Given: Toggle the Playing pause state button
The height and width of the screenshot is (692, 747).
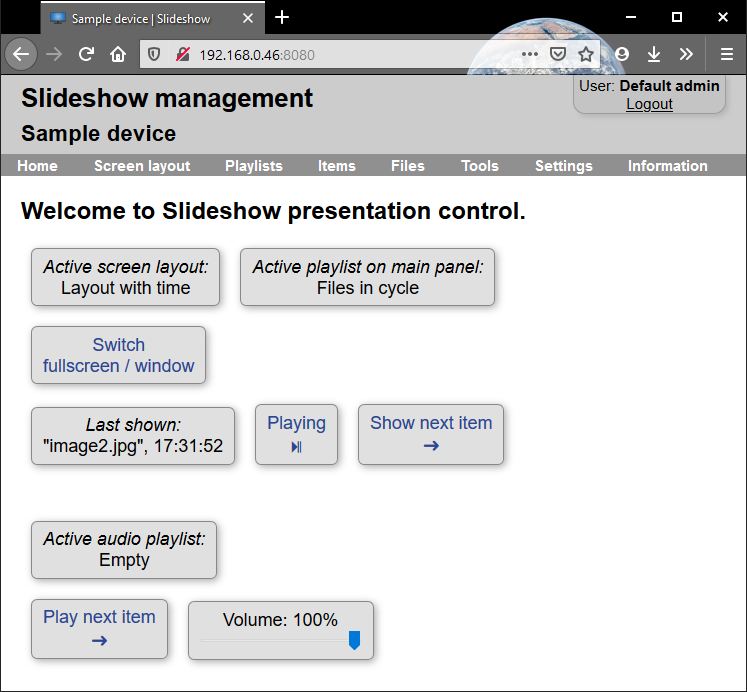Looking at the screenshot, I should [296, 435].
